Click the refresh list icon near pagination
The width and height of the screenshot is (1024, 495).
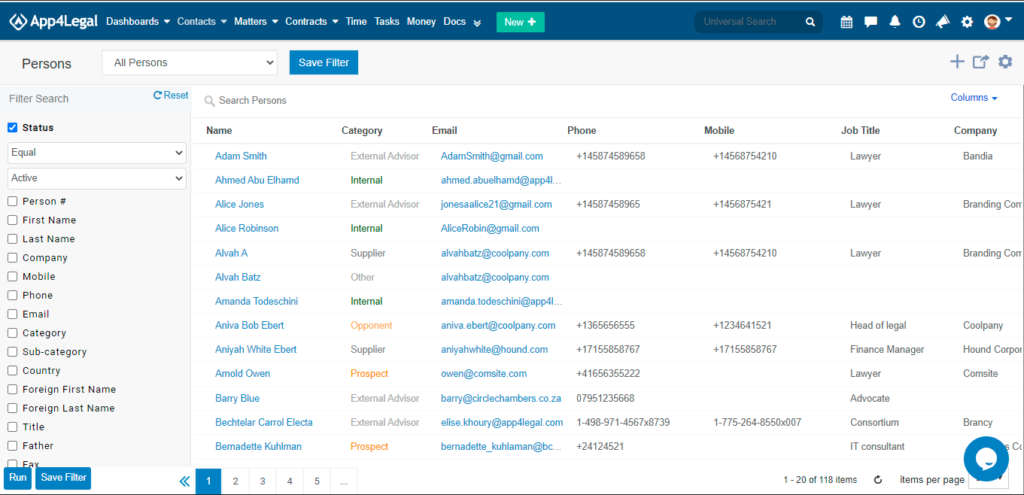pos(878,480)
